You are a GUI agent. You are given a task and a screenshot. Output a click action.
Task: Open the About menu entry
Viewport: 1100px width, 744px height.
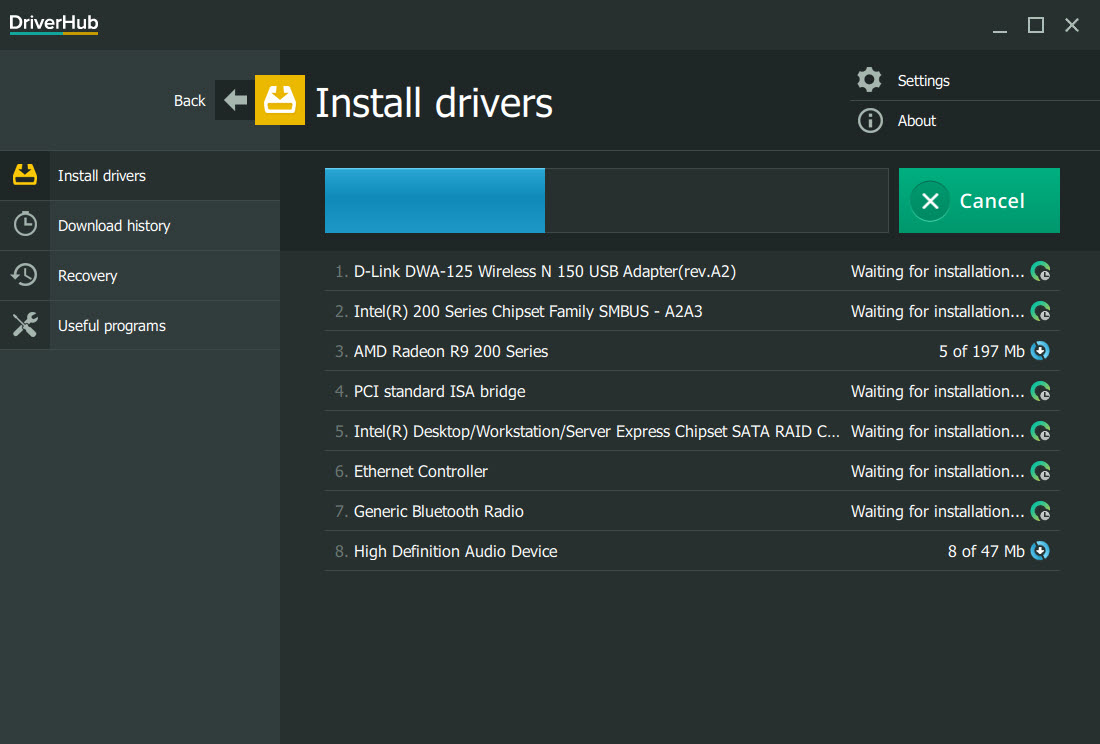pyautogui.click(x=916, y=121)
